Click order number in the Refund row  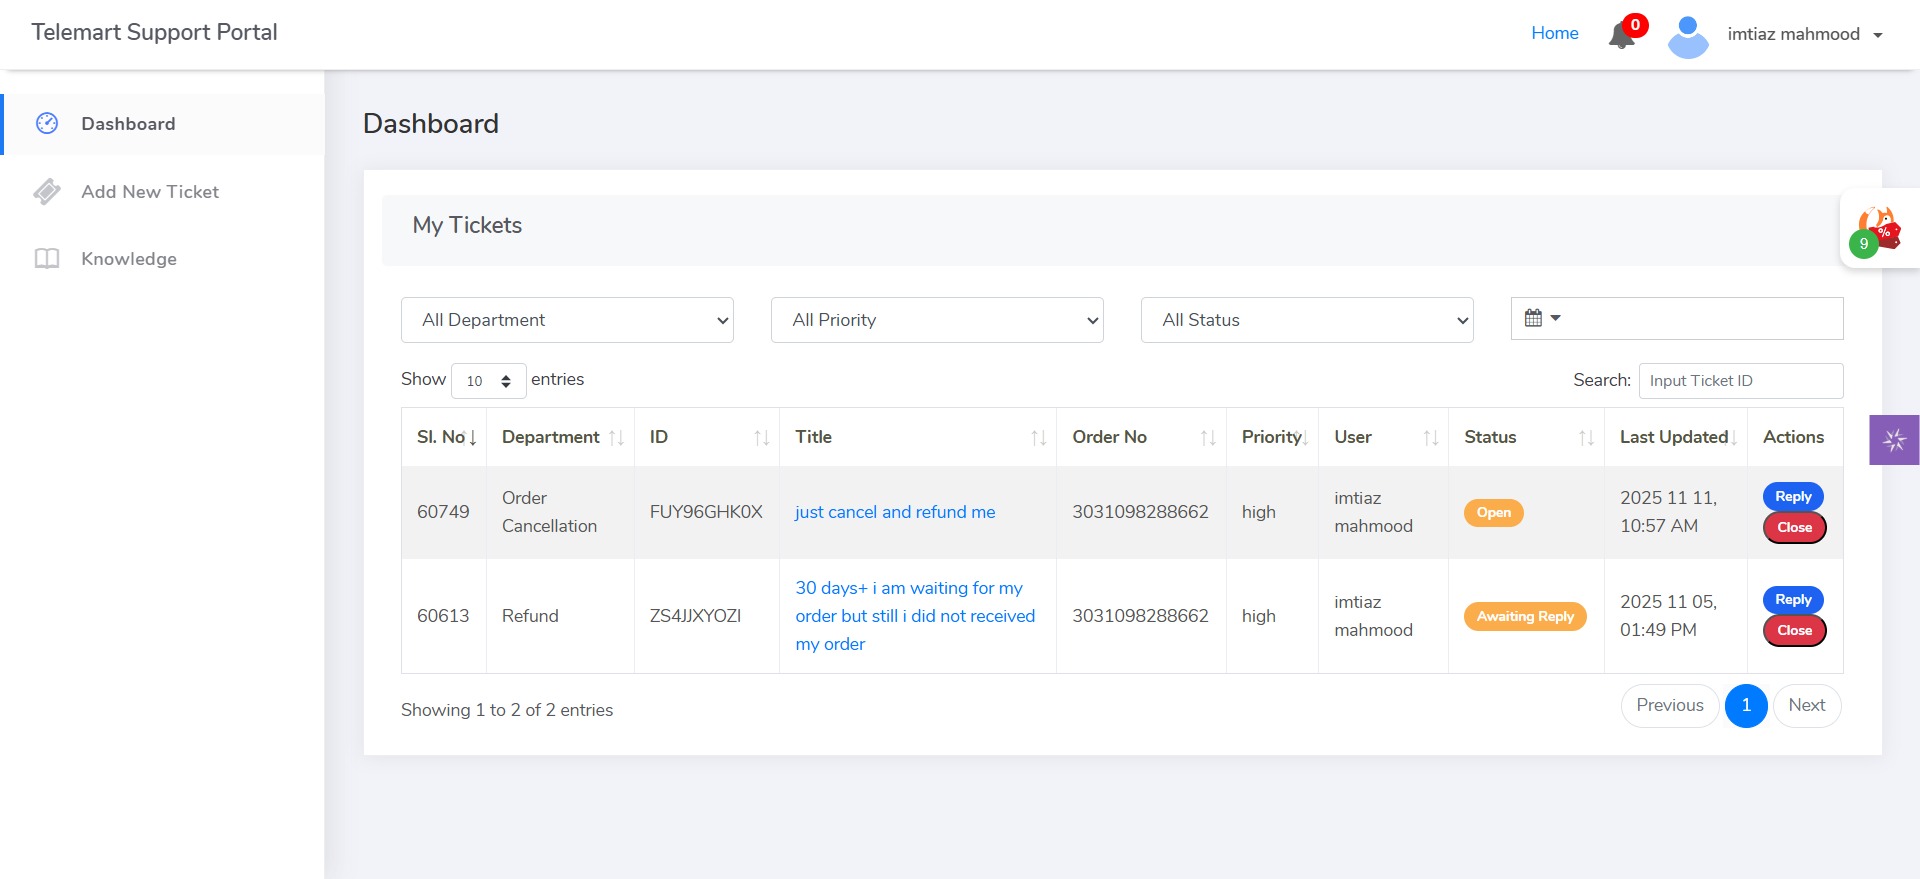pyautogui.click(x=1140, y=616)
